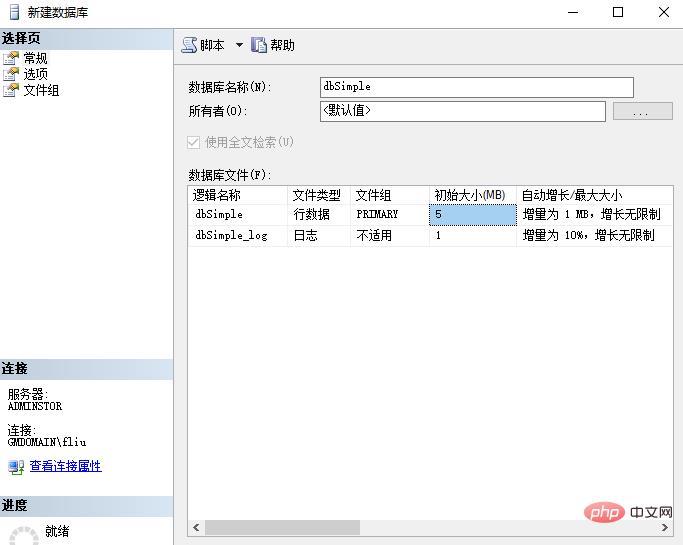Select the 文件组 page icon

11,90
